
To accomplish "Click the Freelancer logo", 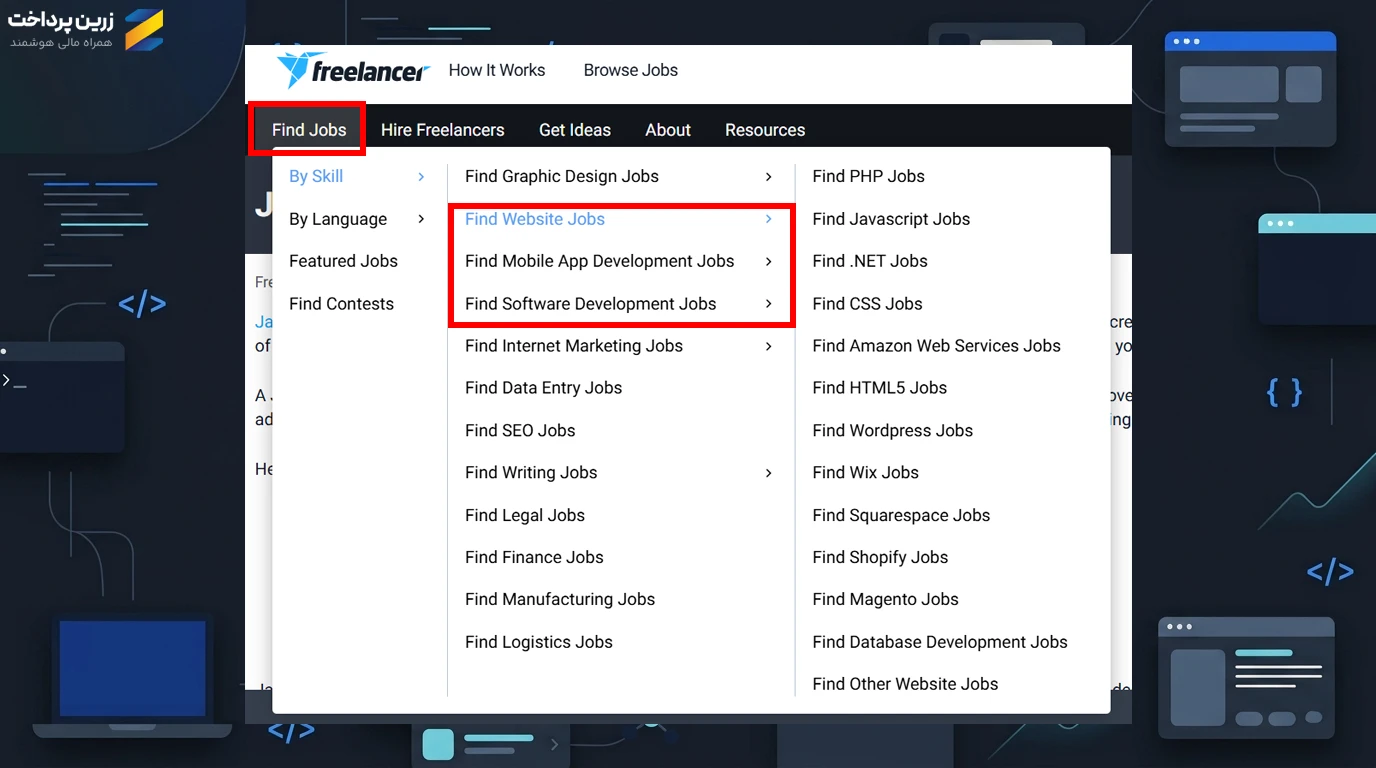I will (353, 70).
